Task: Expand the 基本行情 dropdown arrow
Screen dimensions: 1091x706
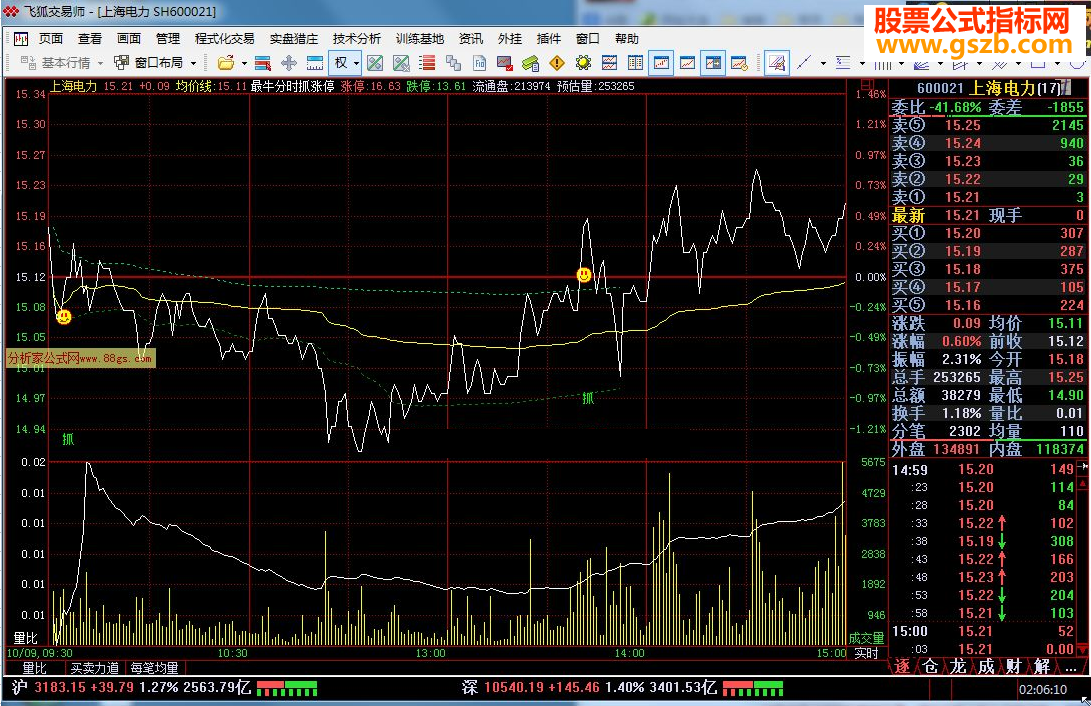Action: (100, 63)
